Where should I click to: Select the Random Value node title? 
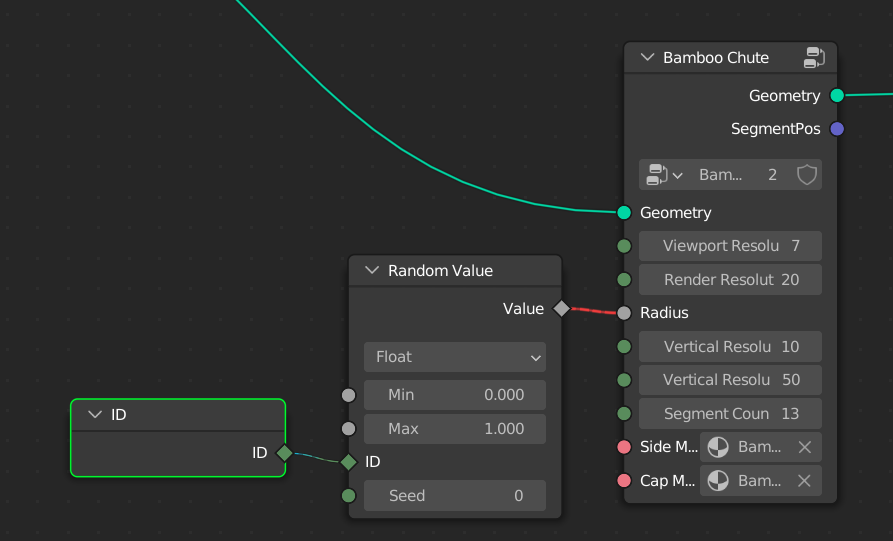pyautogui.click(x=440, y=270)
